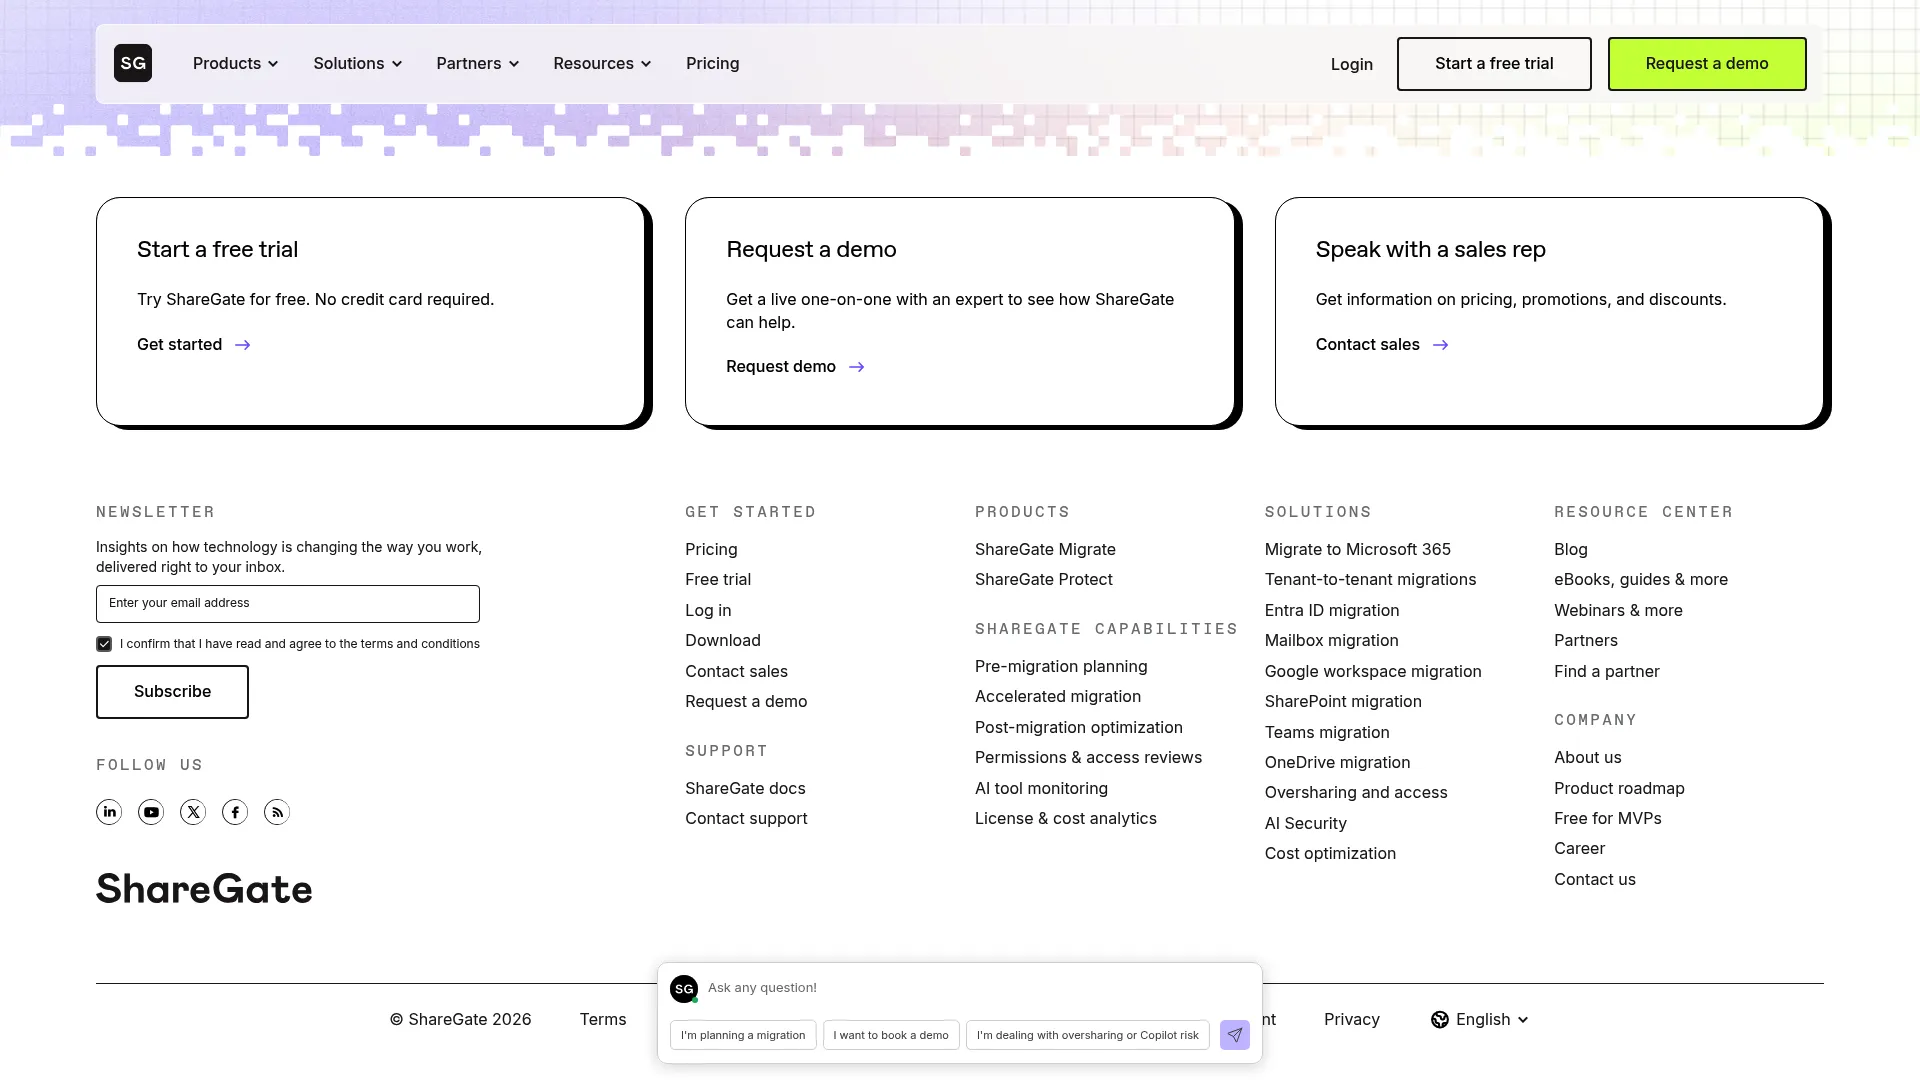The height and width of the screenshot is (1080, 1920).
Task: Open ShareGate docs support link
Action: point(745,789)
